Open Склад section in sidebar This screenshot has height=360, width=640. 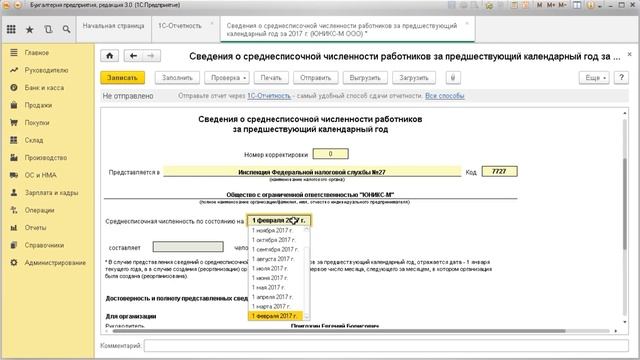(x=33, y=140)
